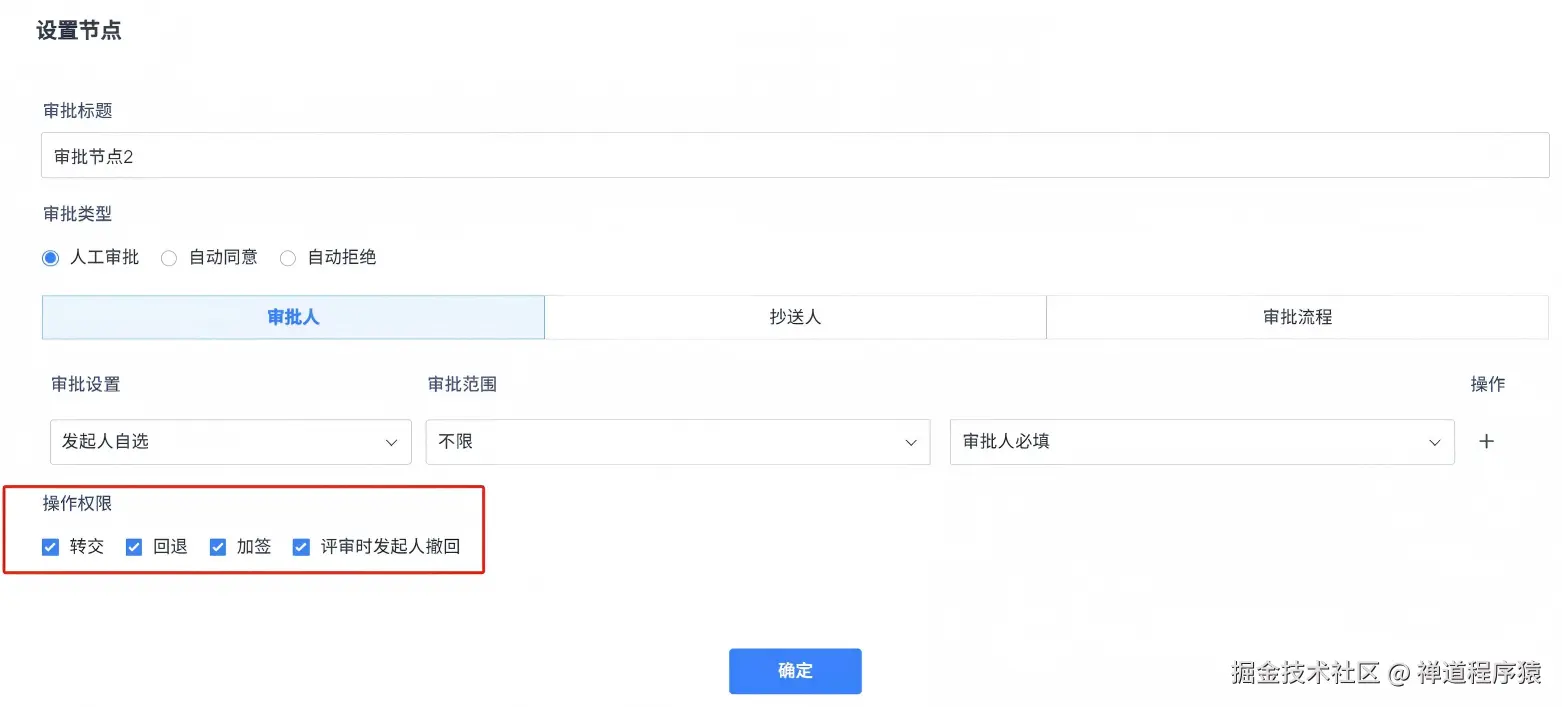Click the 操作权限 section label
This screenshot has width=1562, height=707.
pos(78,503)
